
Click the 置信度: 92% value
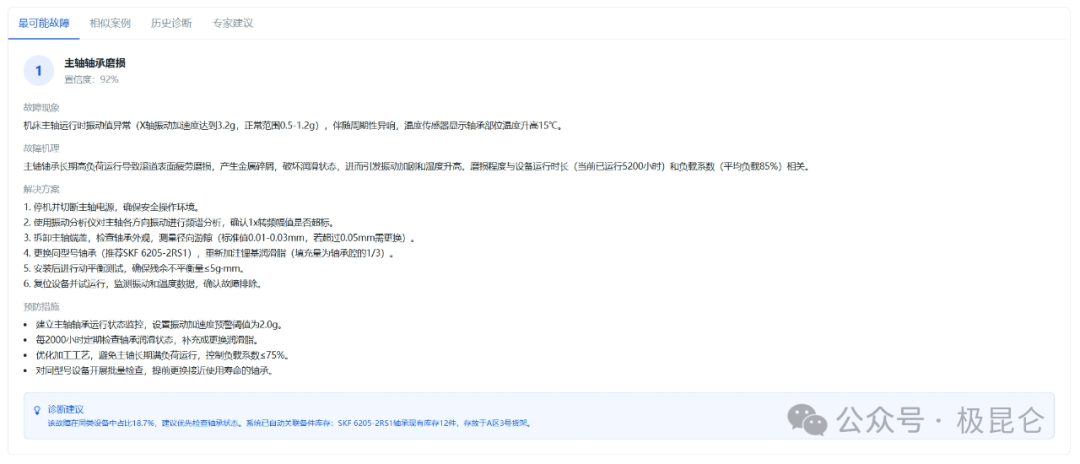pyautogui.click(x=92, y=79)
